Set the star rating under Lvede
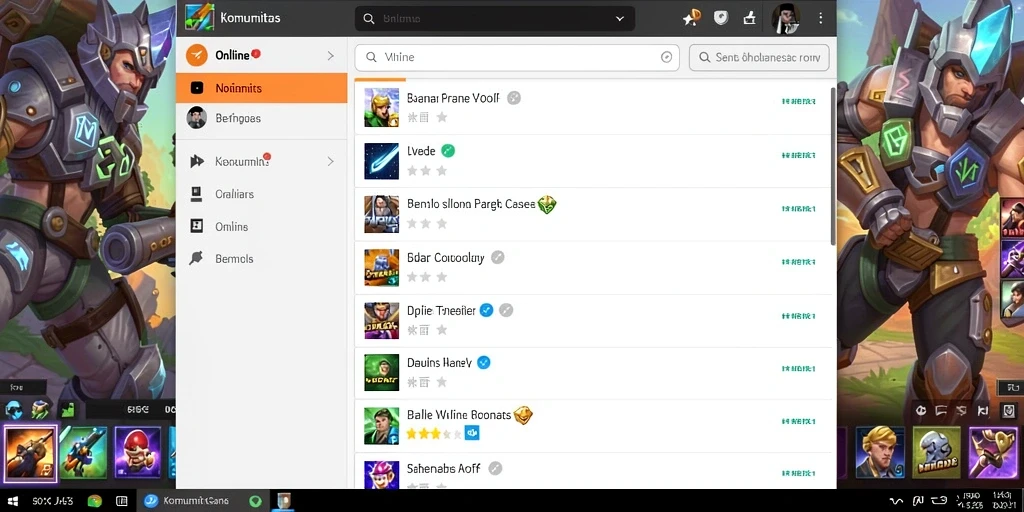This screenshot has width=1024, height=512. point(426,171)
